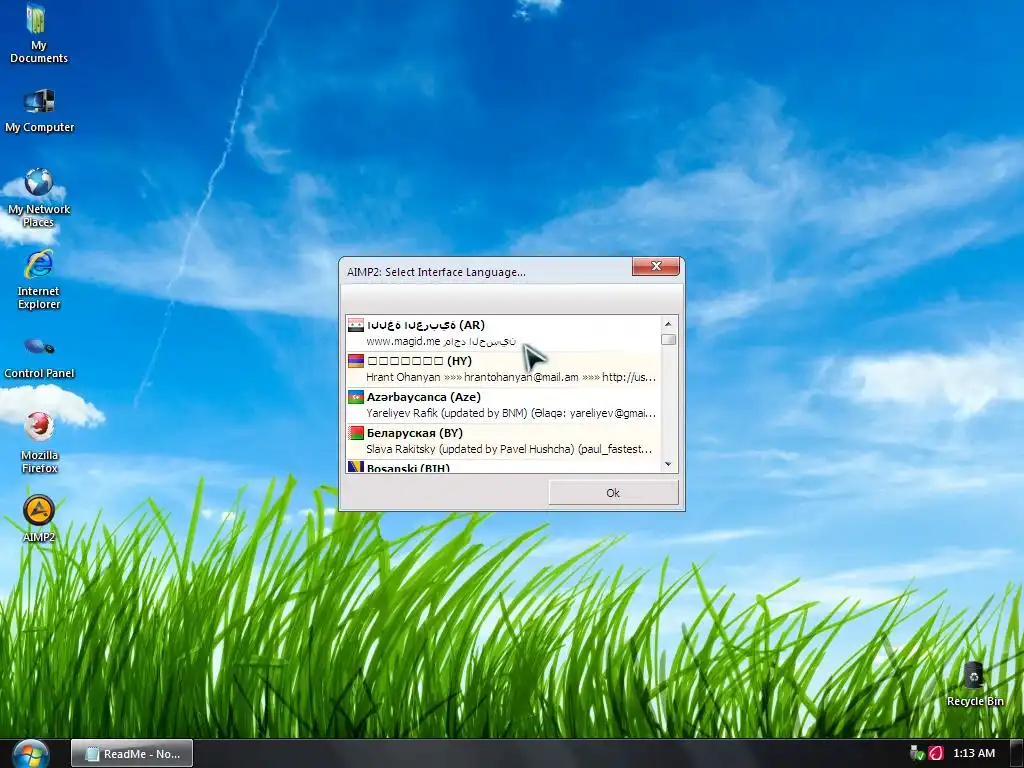Click the safely remove hardware tray icon

(x=917, y=753)
